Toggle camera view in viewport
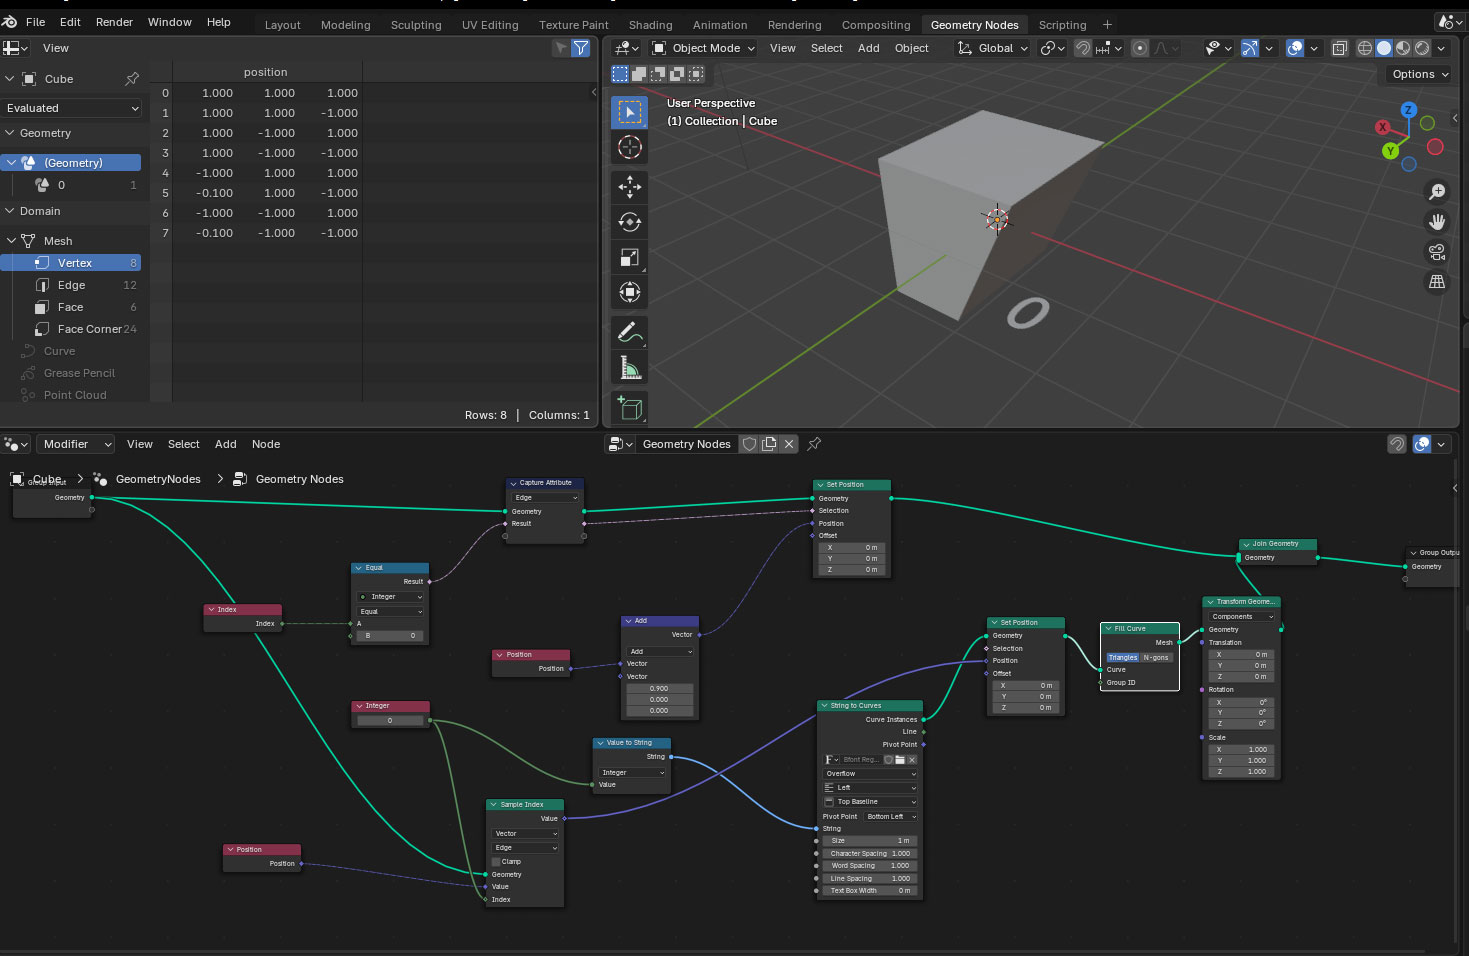1469x956 pixels. 1437,252
